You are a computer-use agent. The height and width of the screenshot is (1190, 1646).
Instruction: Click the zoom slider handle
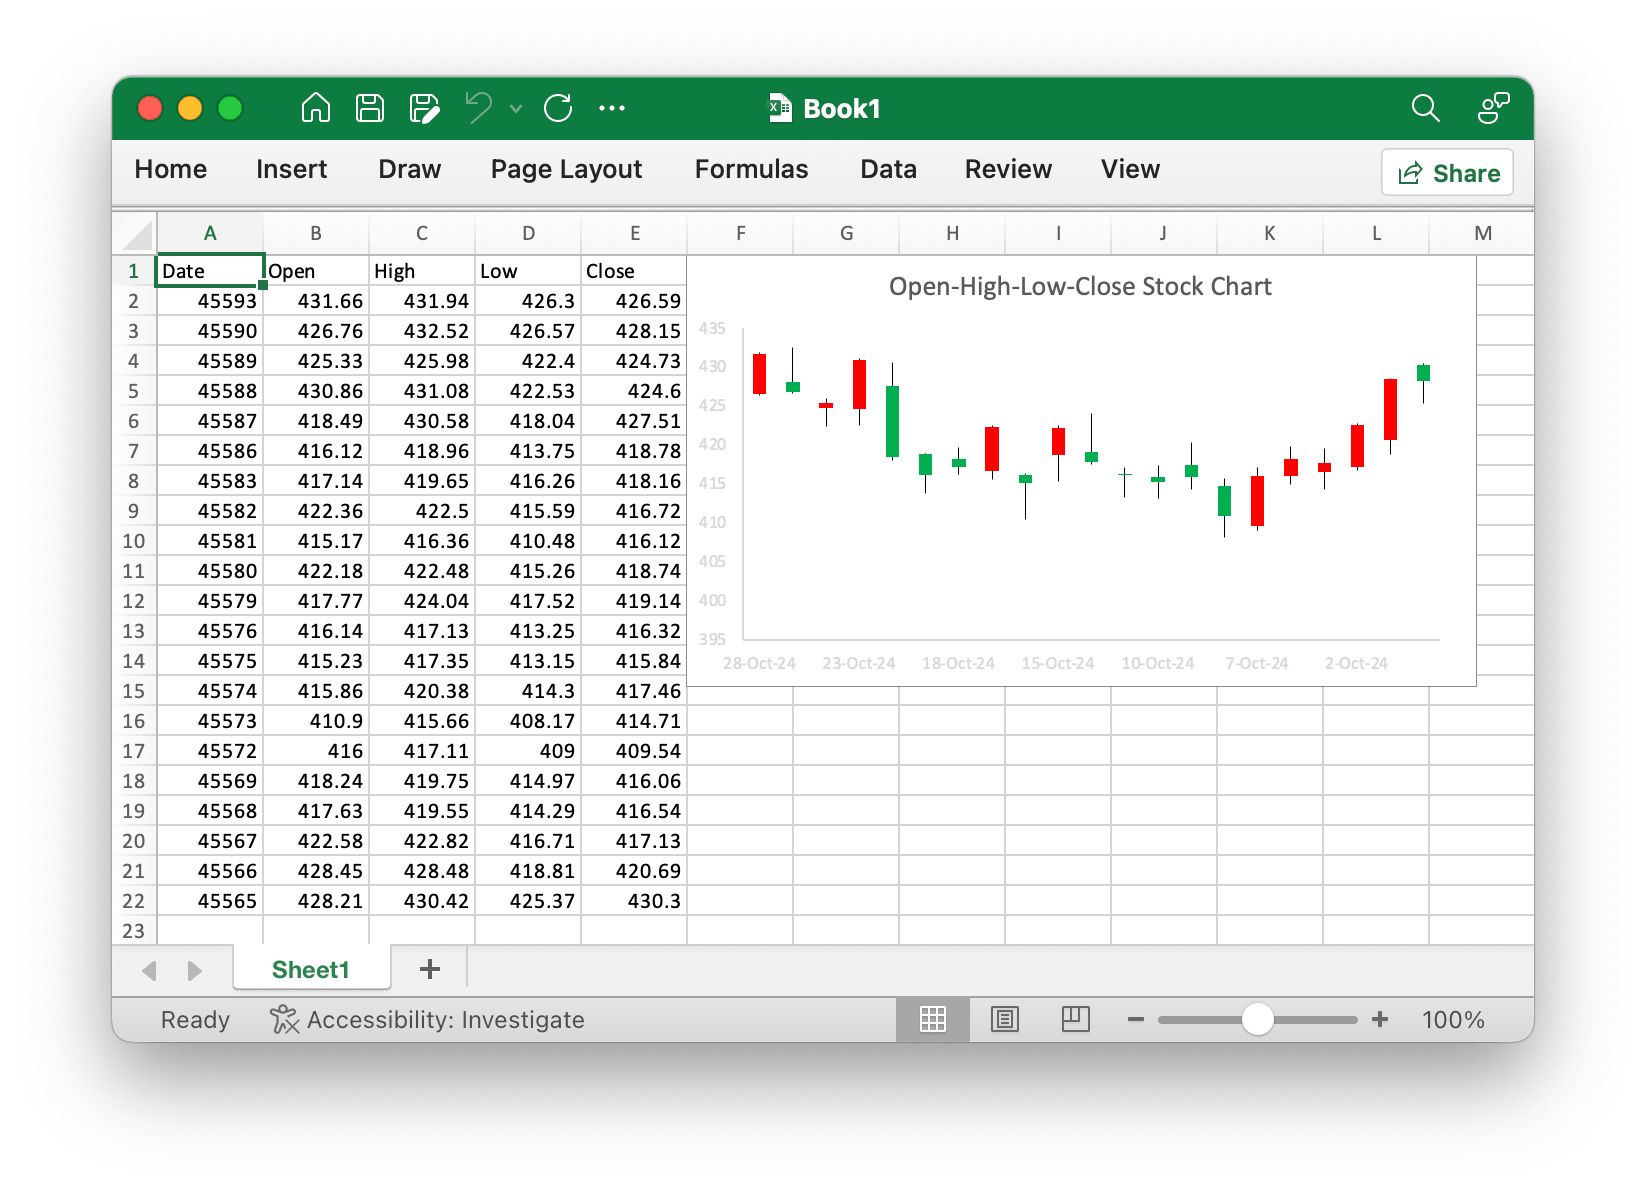1258,1019
